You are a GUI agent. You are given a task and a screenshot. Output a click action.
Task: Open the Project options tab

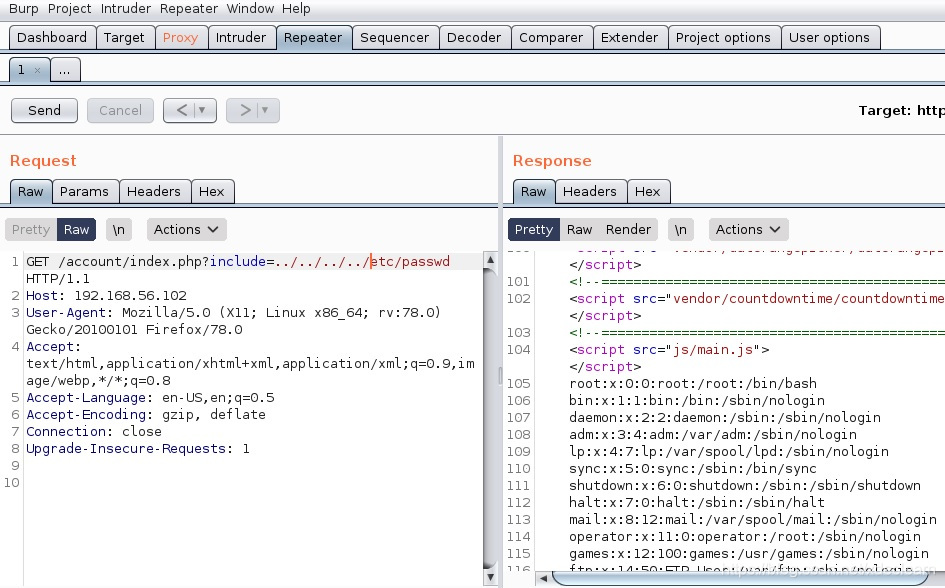point(723,37)
